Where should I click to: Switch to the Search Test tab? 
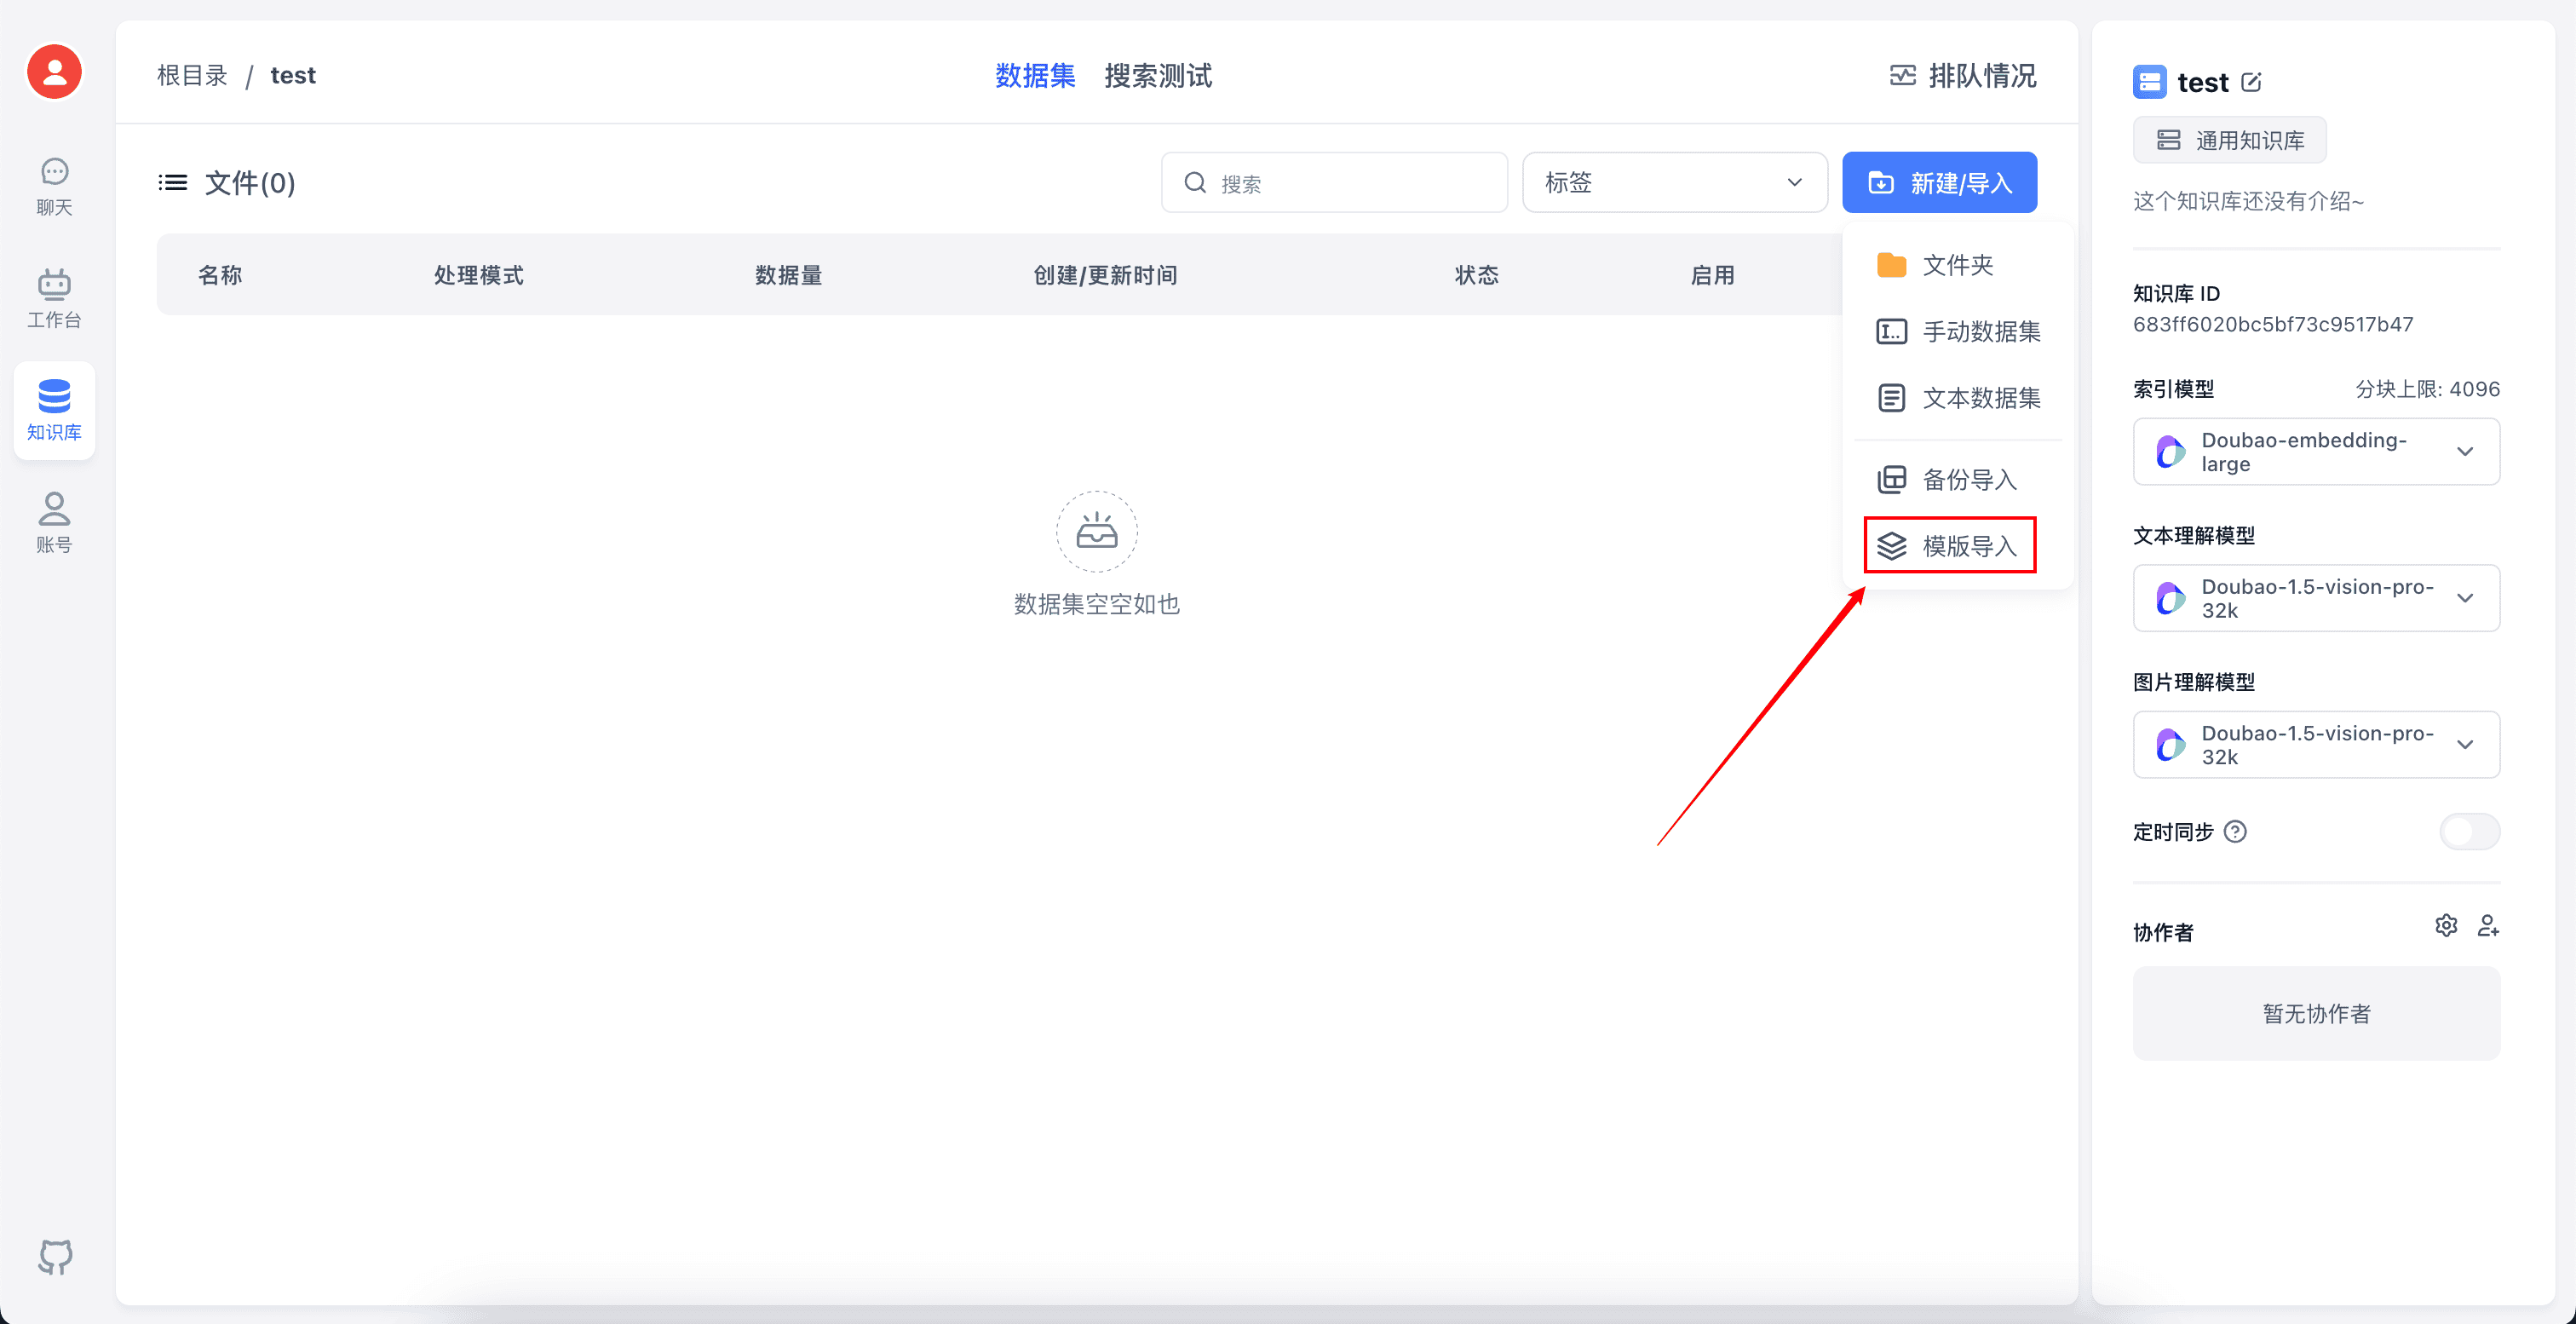(1157, 76)
